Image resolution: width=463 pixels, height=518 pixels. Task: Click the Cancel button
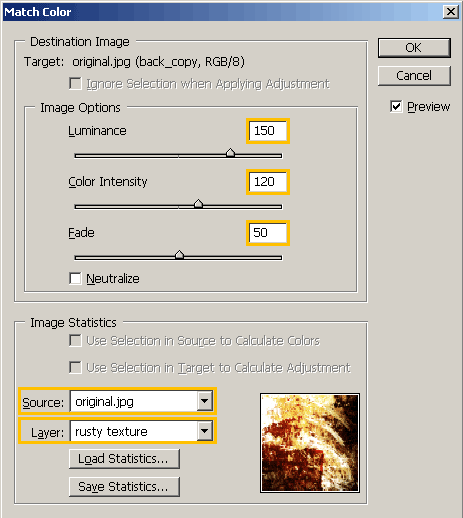[x=414, y=76]
